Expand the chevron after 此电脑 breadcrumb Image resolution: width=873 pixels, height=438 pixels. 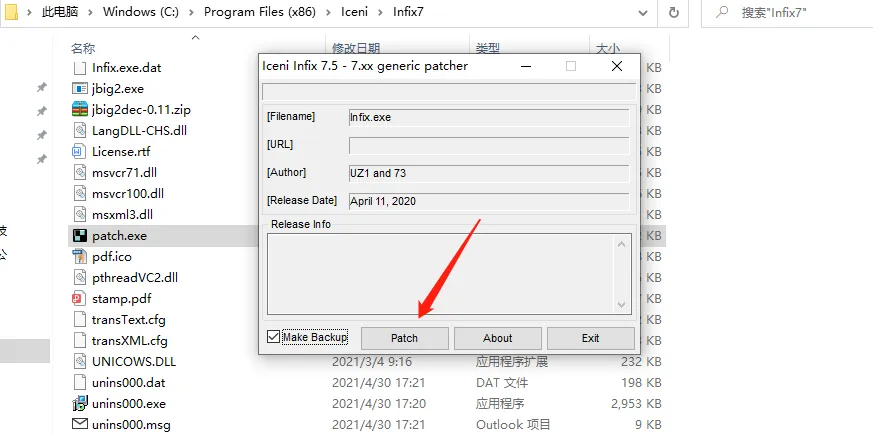tap(90, 12)
